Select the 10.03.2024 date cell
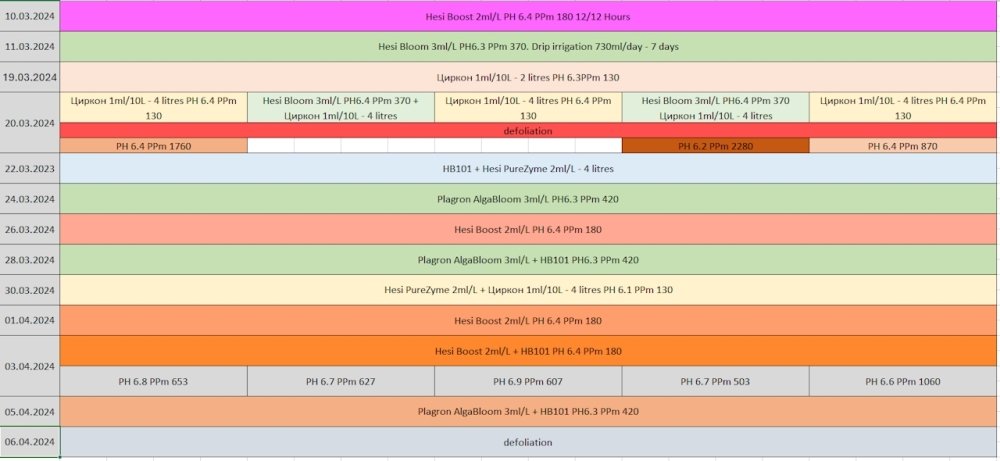The height and width of the screenshot is (461, 1000). pyautogui.click(x=30, y=17)
